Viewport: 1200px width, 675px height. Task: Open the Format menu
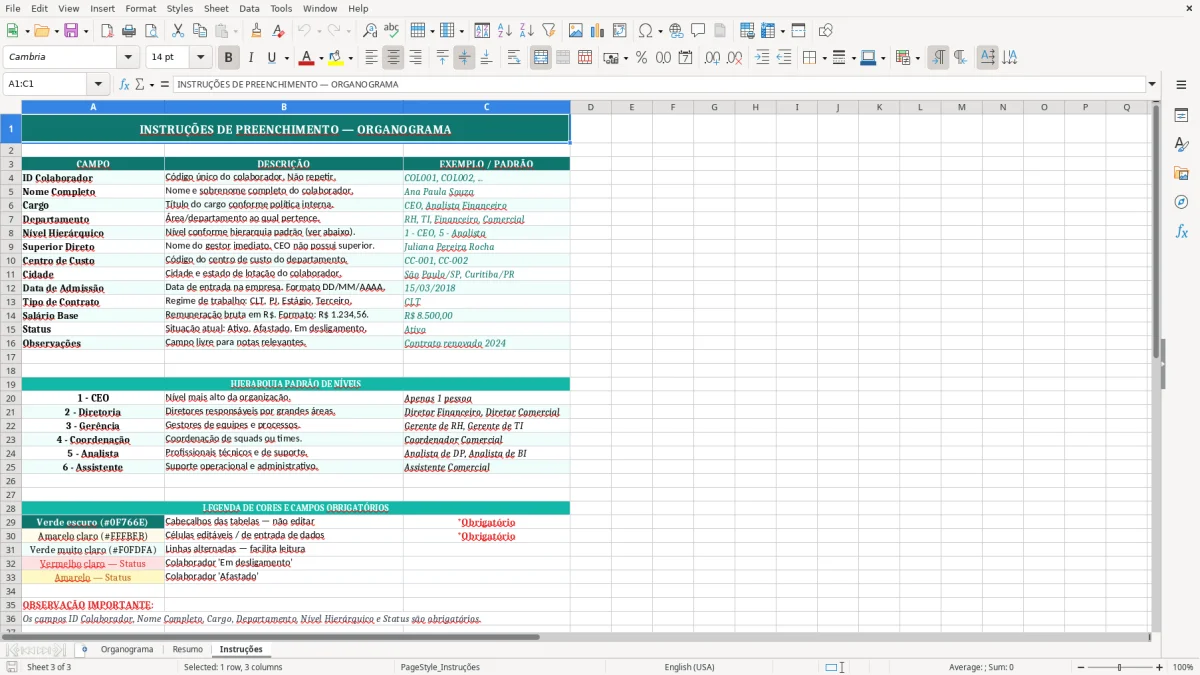pyautogui.click(x=140, y=8)
